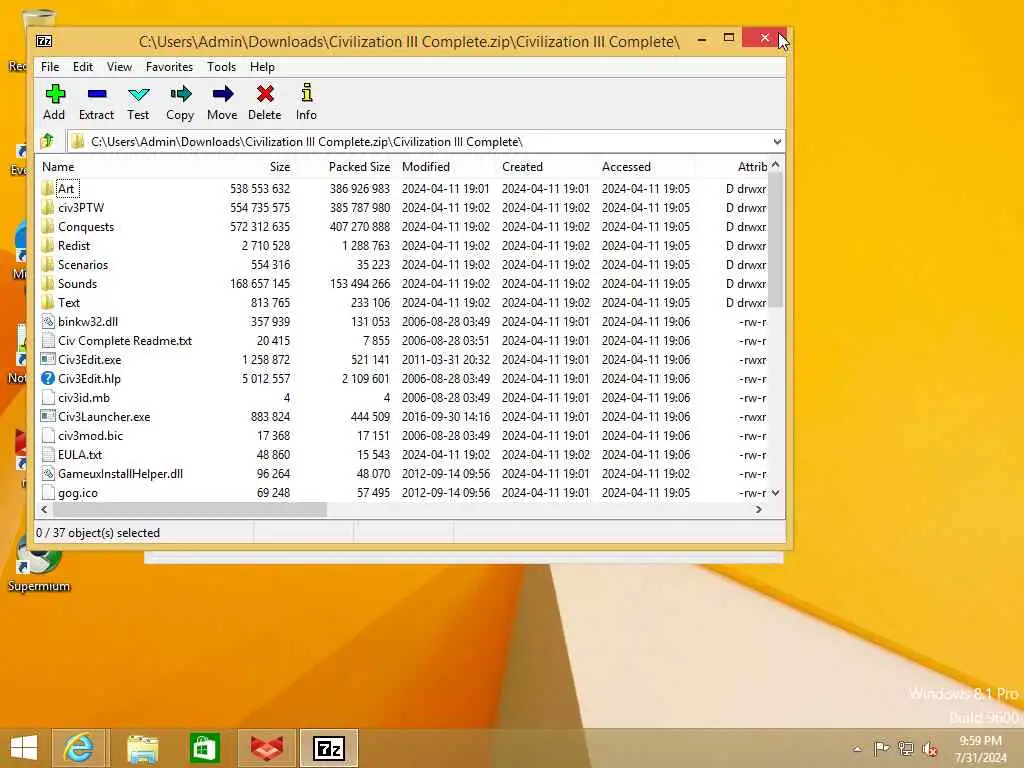Open File Explorer from the taskbar

pos(142,748)
